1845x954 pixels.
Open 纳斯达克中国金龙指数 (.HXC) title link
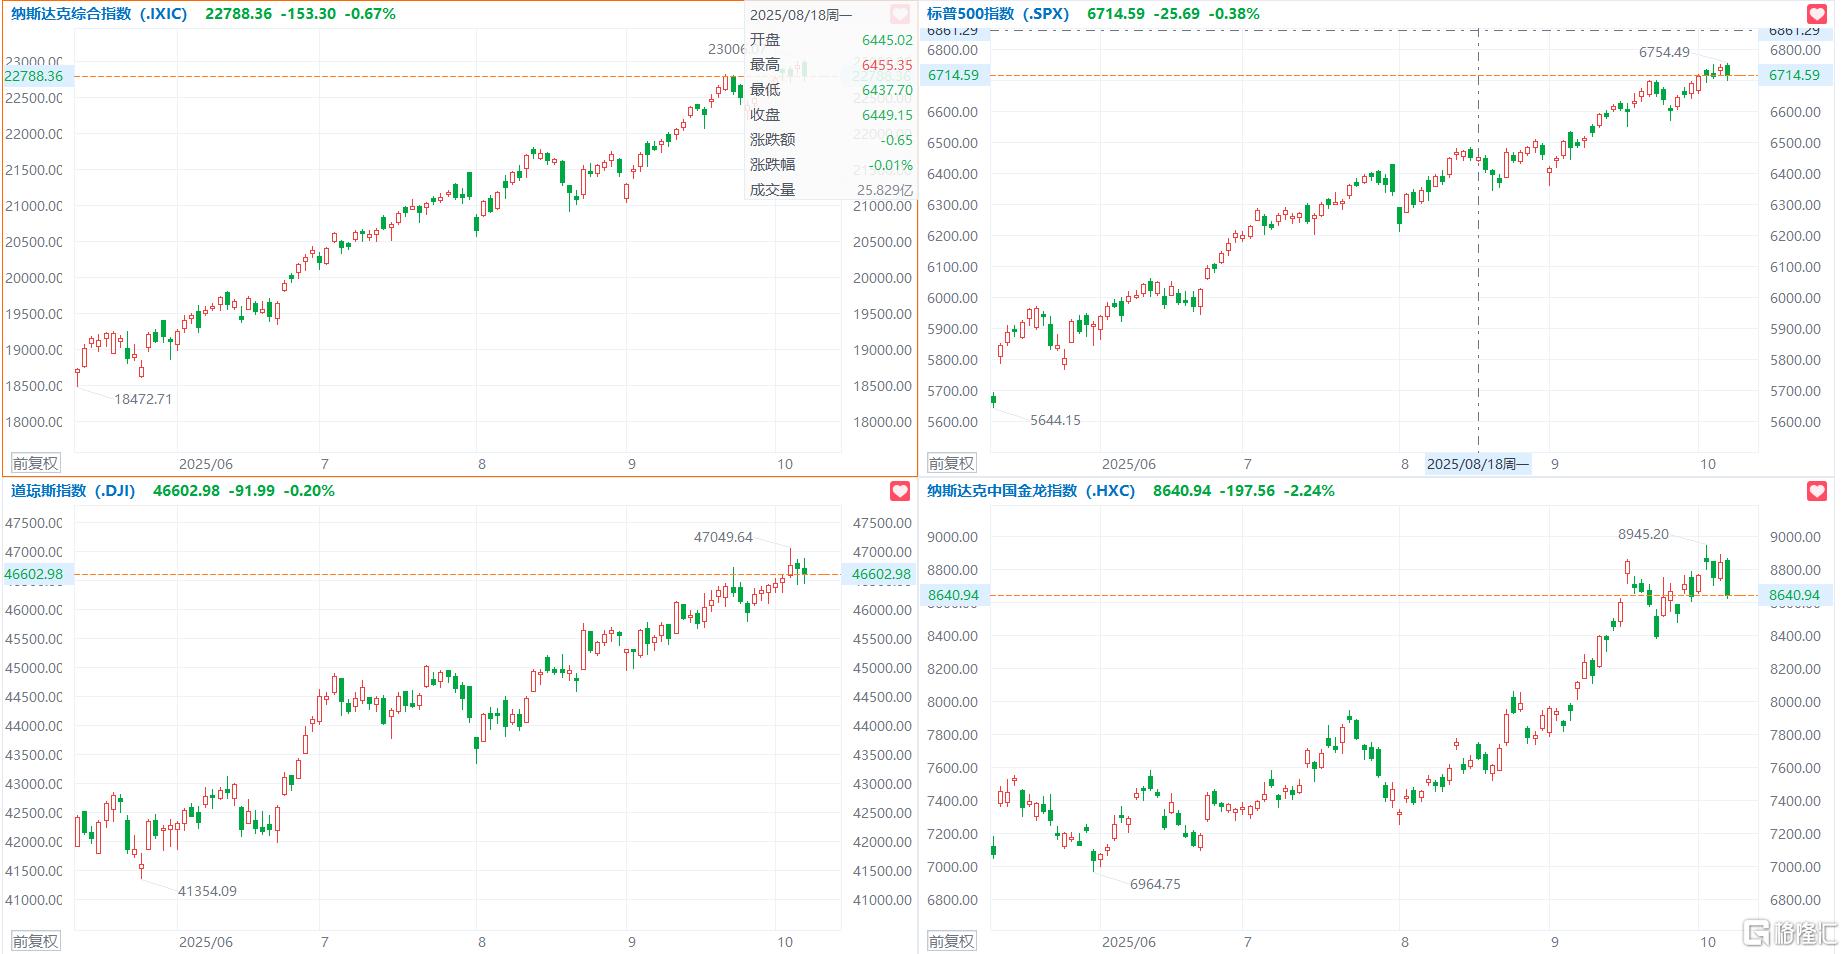[1030, 491]
